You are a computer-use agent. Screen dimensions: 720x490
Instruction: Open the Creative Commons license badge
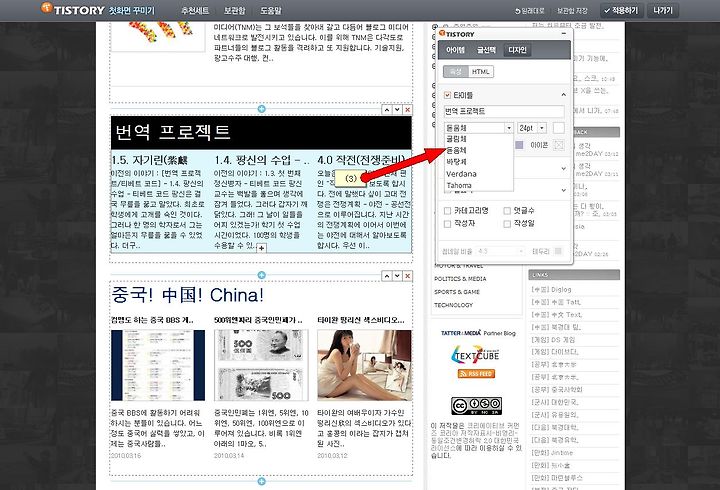pos(476,406)
